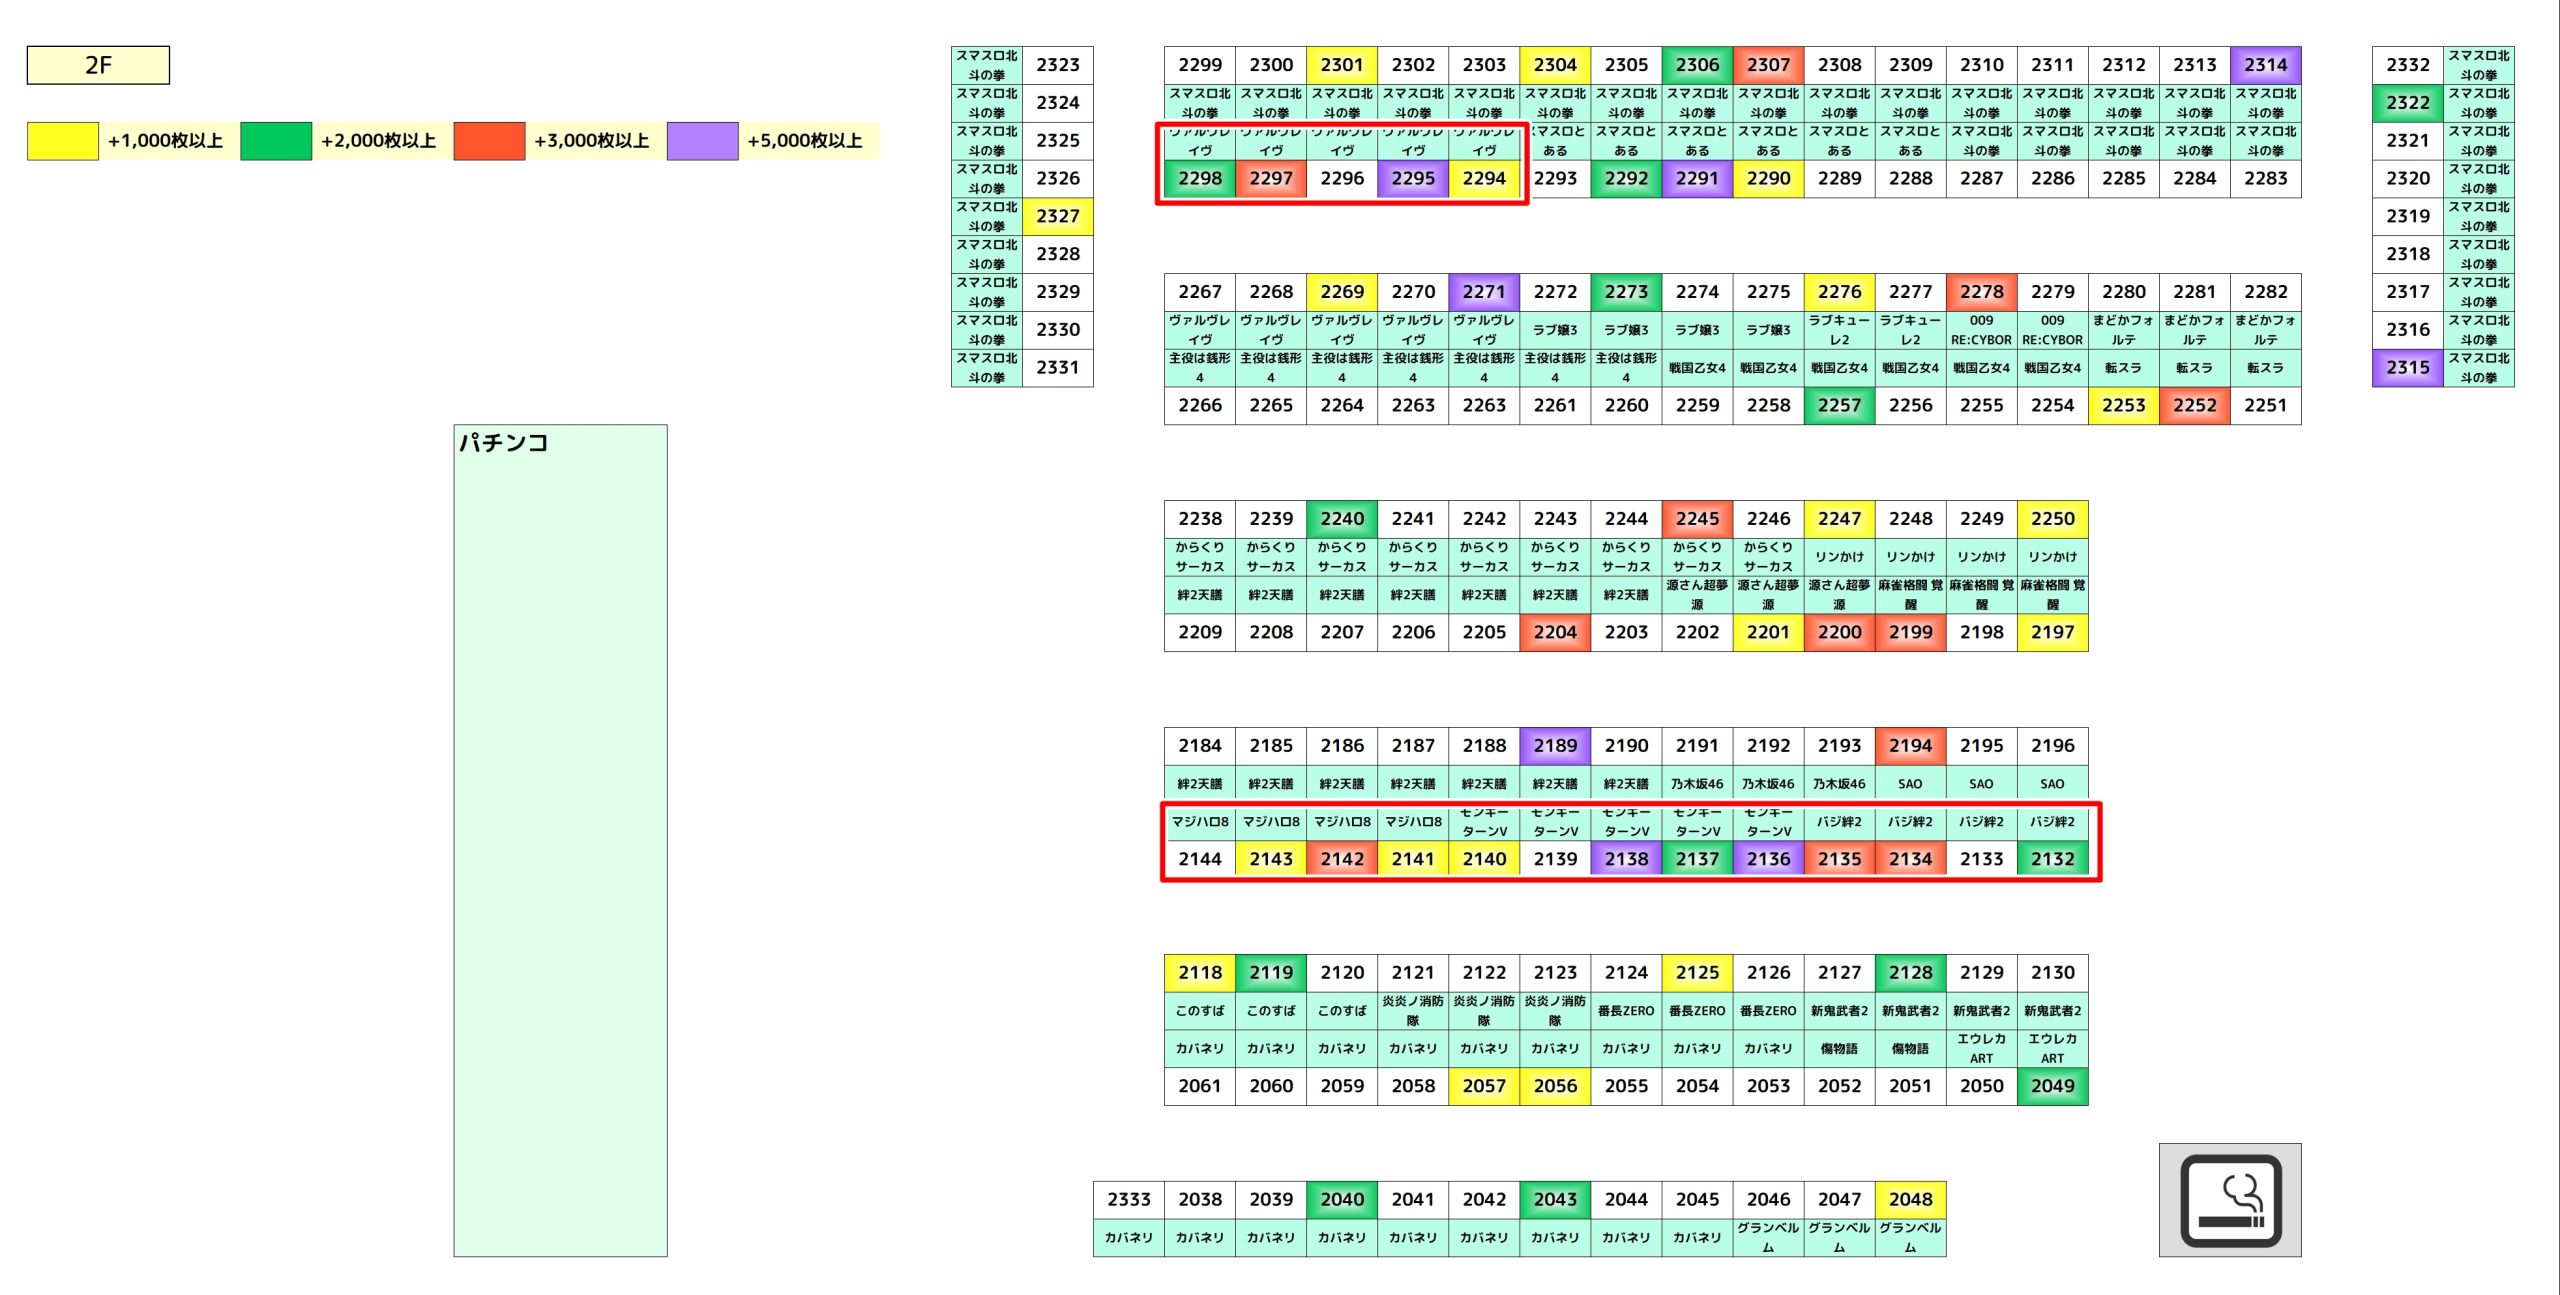Click red machine cell 2245
This screenshot has width=2560, height=1295.
pyautogui.click(x=1697, y=519)
